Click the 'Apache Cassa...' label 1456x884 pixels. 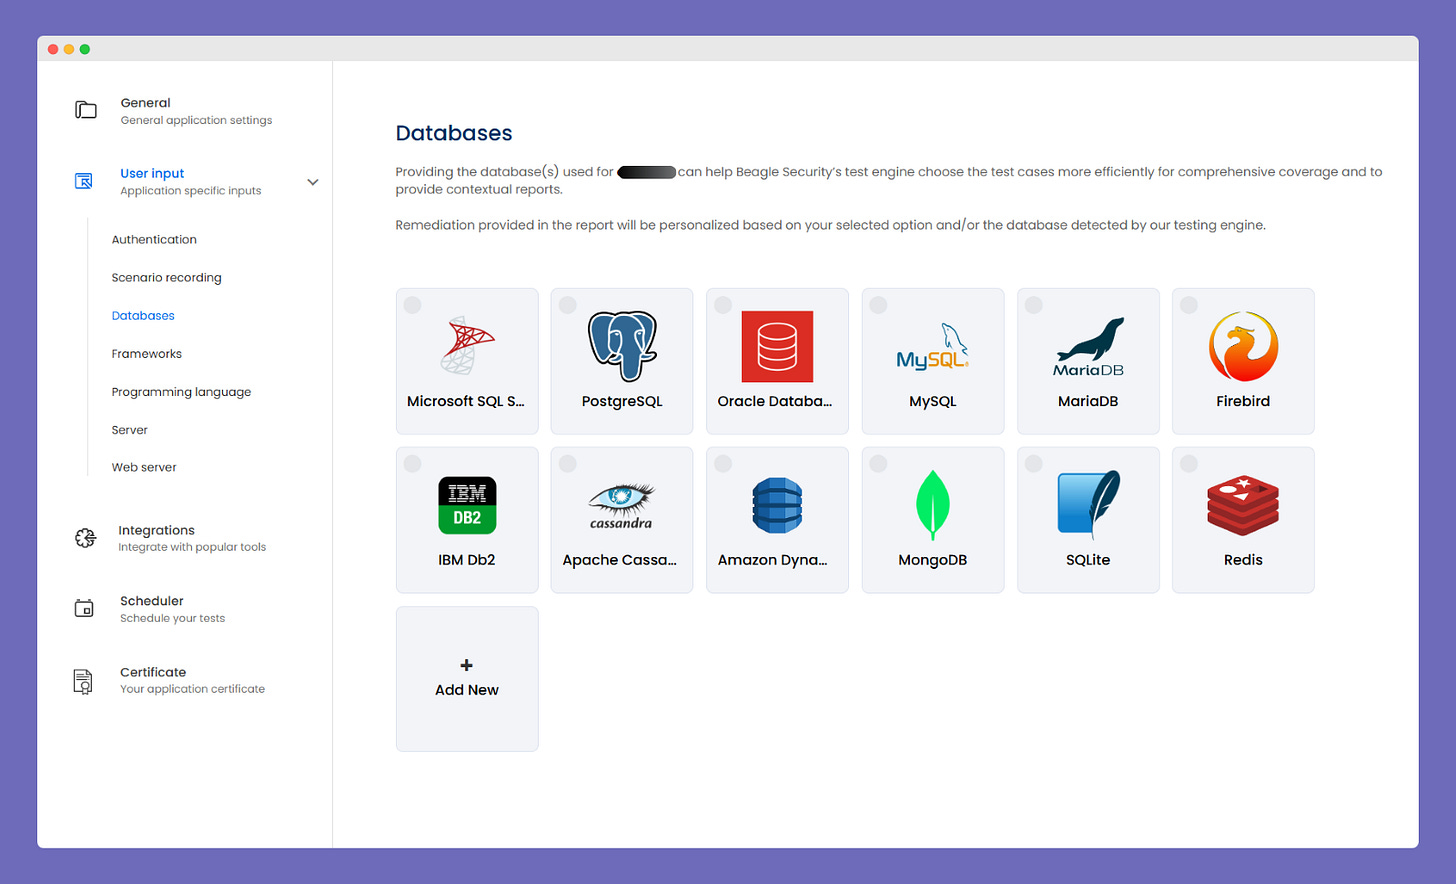[620, 560]
